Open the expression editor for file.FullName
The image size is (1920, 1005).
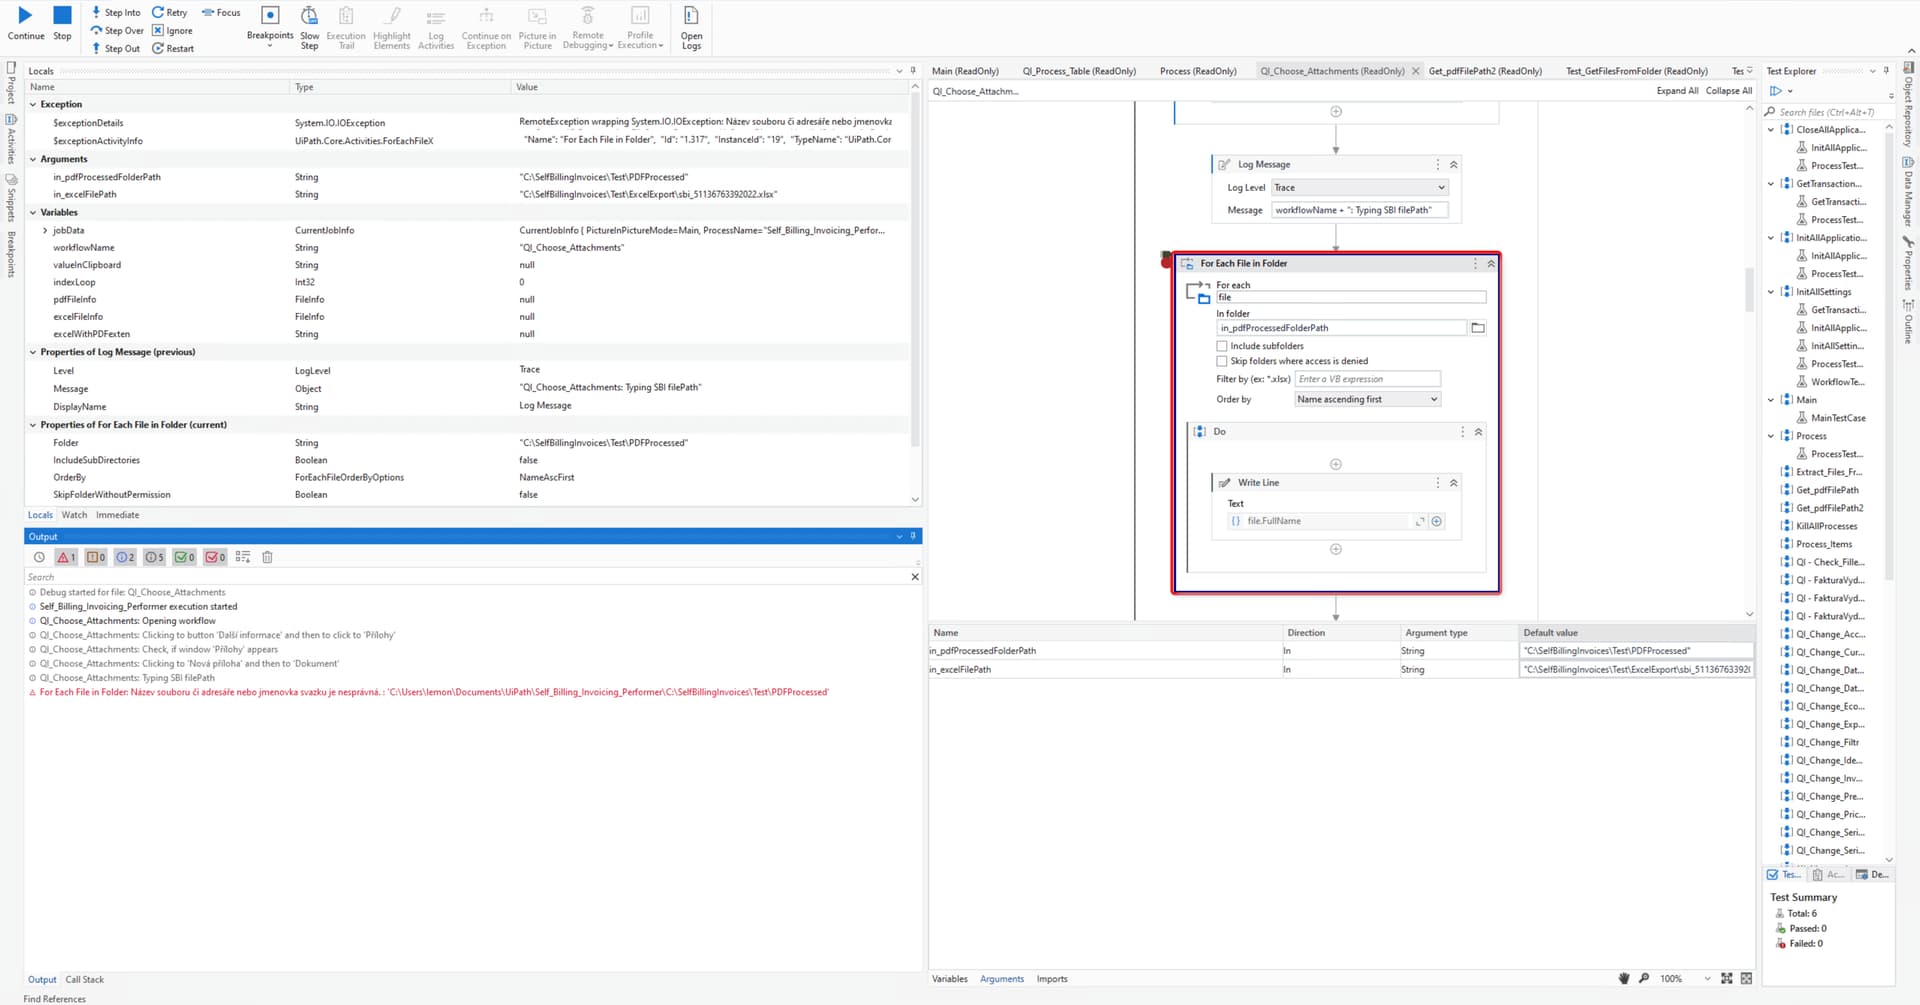click(1420, 521)
